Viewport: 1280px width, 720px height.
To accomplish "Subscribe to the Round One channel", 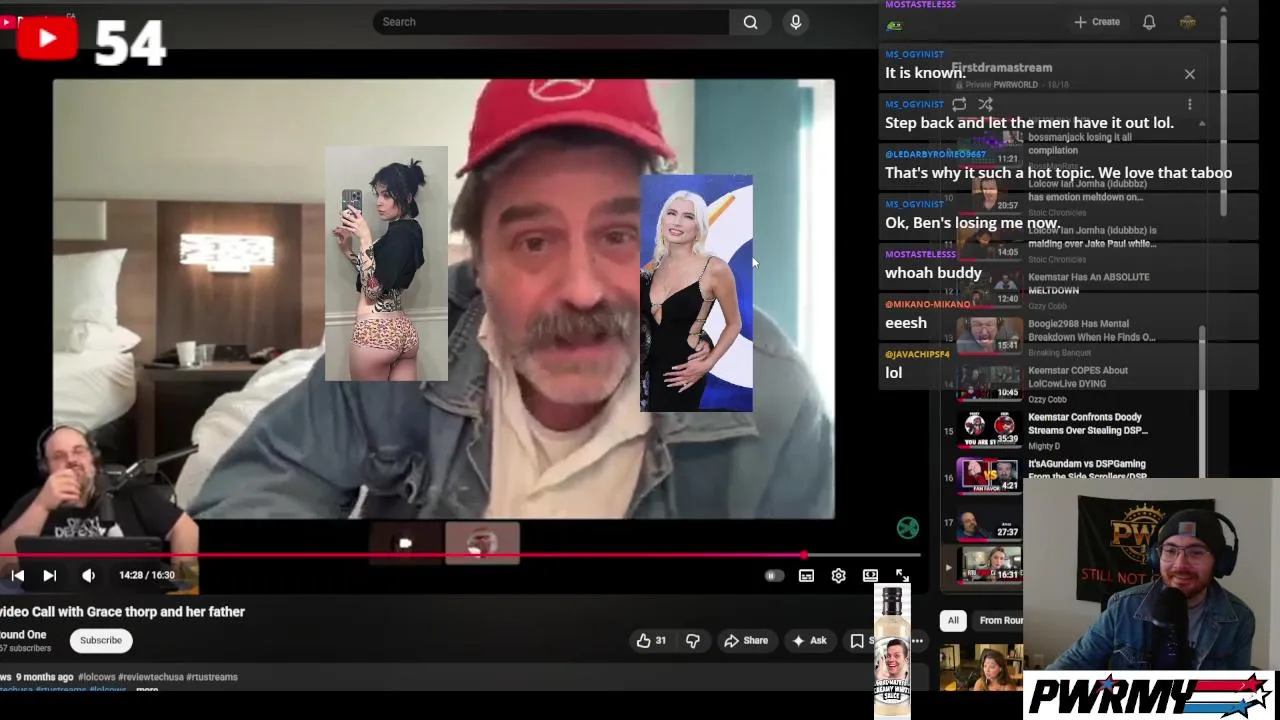I will click(100, 640).
